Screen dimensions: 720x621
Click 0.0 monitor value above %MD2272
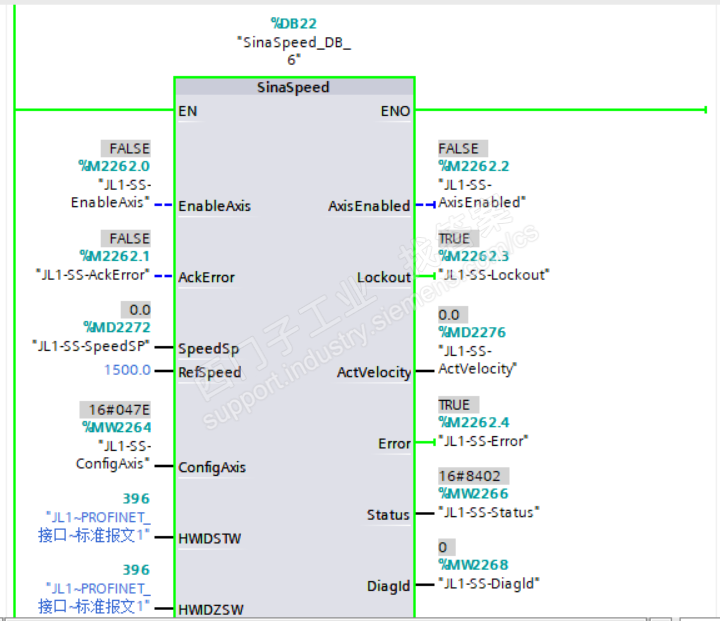(x=136, y=310)
